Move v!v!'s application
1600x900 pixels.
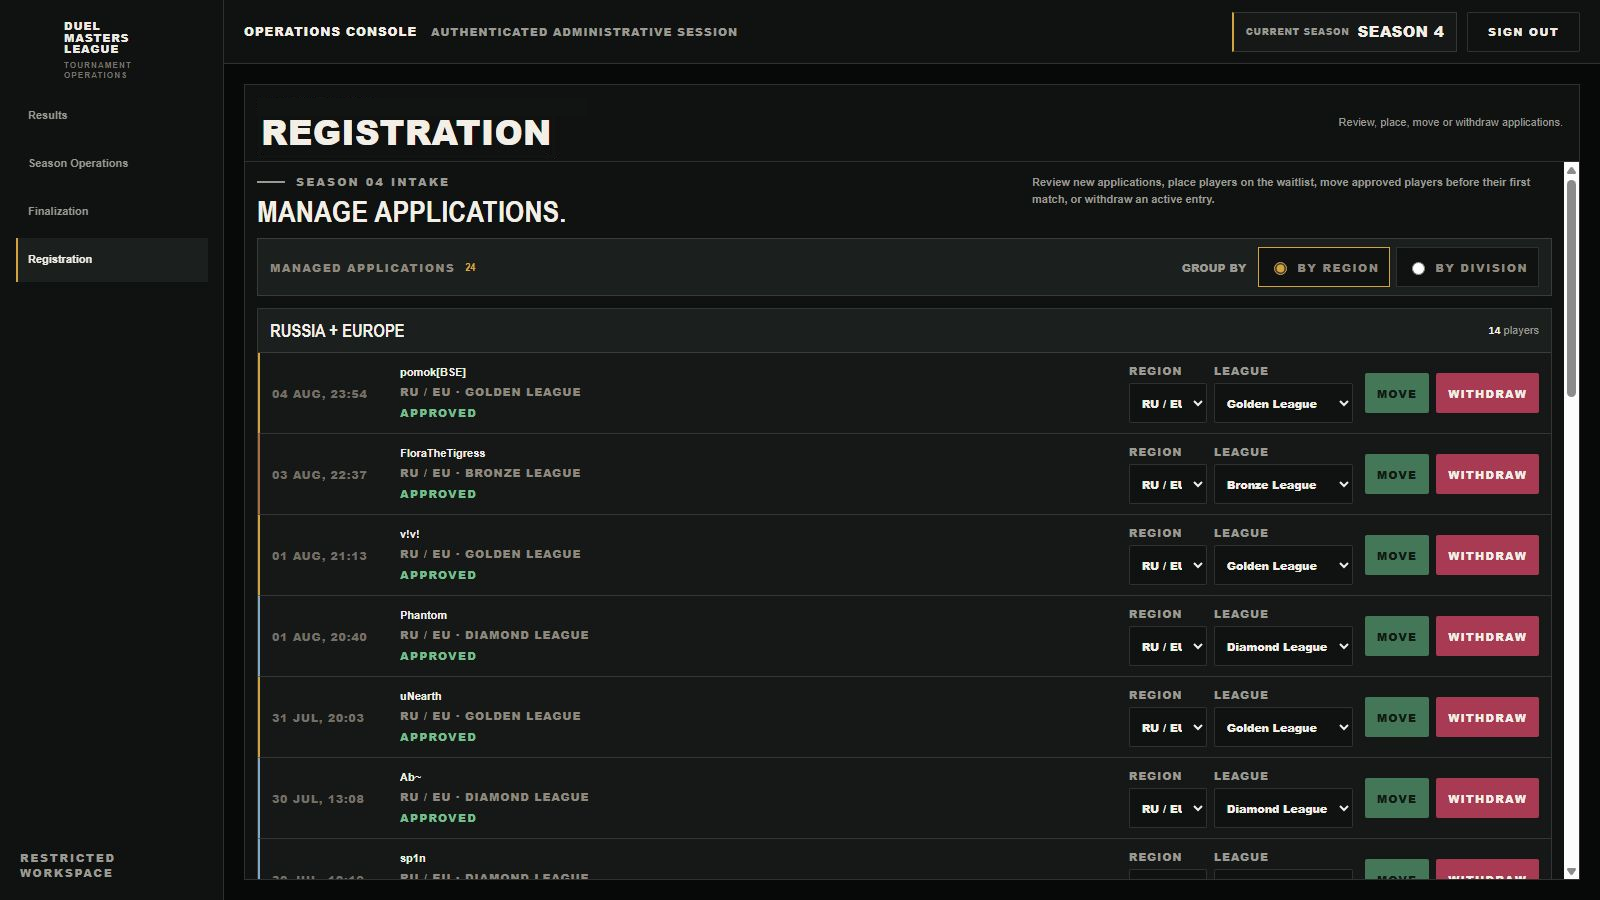pos(1396,555)
